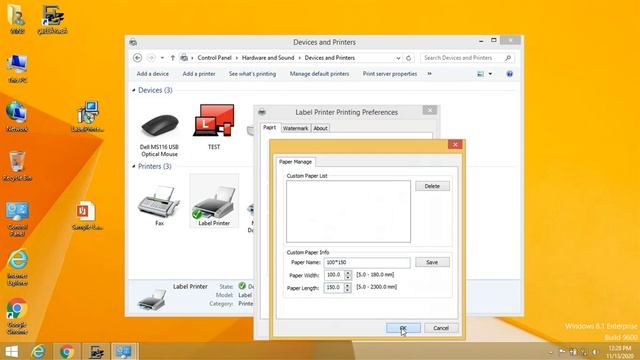
Task: Click See what's printing
Action: tap(252, 74)
